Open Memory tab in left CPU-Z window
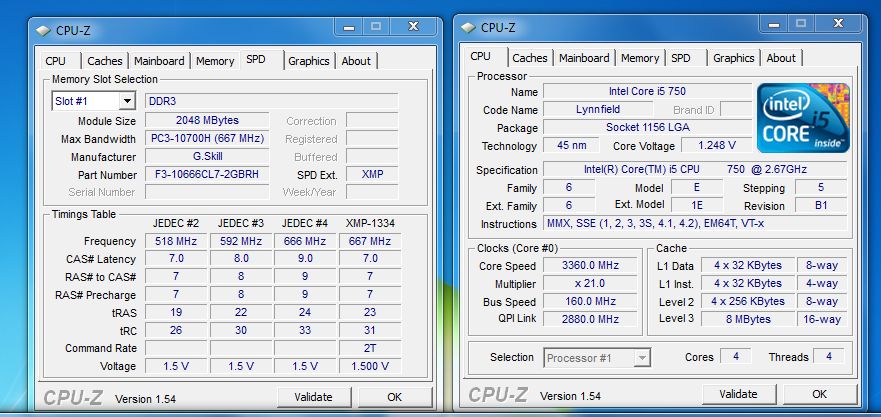This screenshot has width=881, height=417. 215,61
